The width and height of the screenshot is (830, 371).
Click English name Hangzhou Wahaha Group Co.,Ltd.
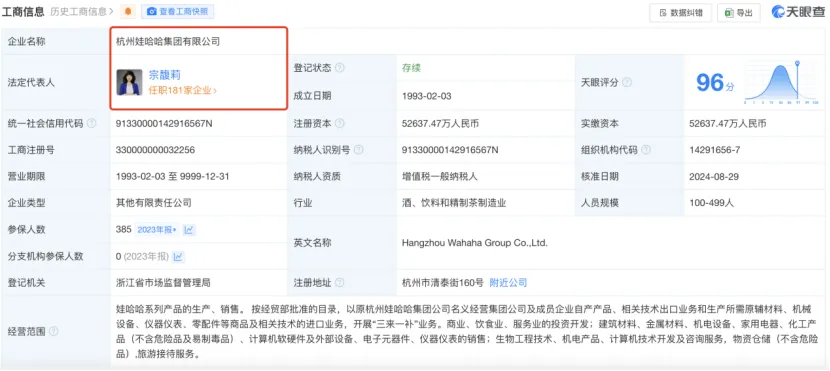(x=474, y=243)
